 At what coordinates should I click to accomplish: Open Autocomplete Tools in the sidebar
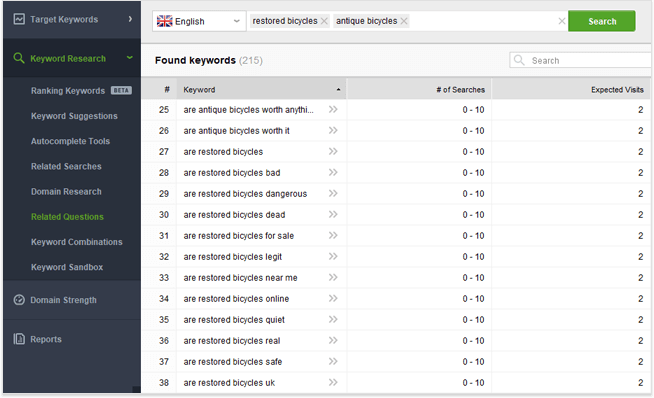point(70,141)
